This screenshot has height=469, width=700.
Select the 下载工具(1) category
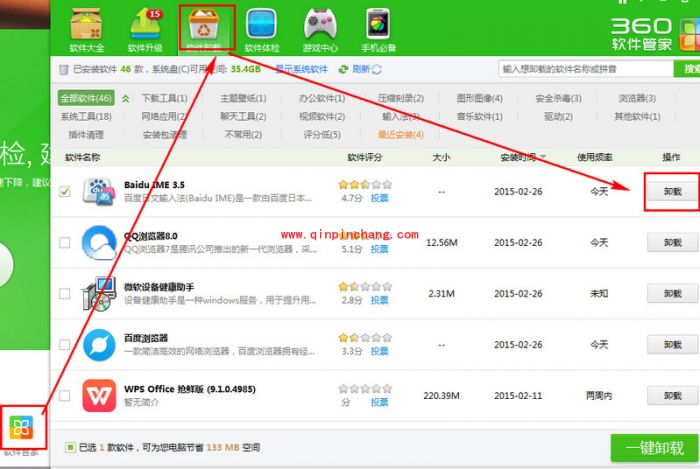coord(164,98)
